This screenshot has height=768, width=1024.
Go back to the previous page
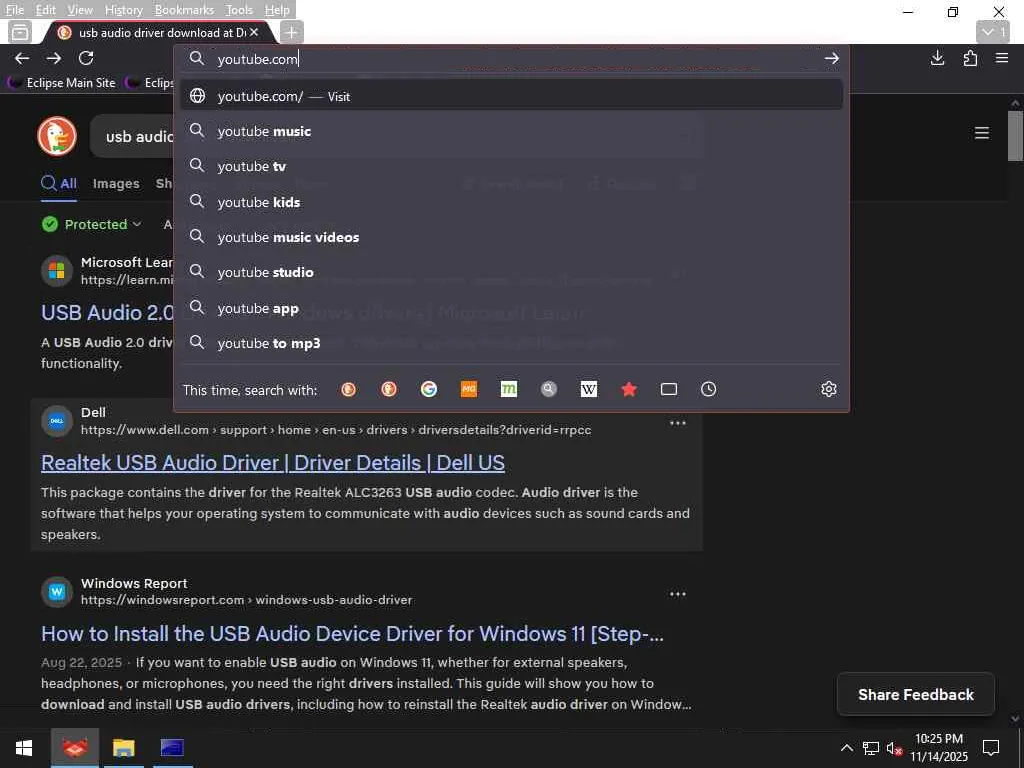click(22, 58)
